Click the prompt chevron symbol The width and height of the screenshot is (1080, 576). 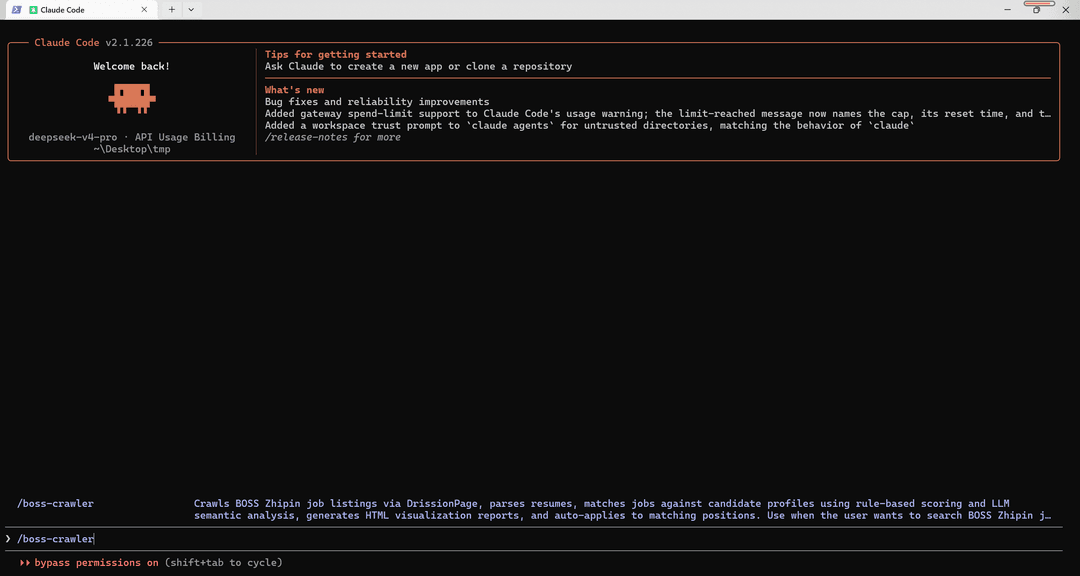pyautogui.click(x=8, y=539)
